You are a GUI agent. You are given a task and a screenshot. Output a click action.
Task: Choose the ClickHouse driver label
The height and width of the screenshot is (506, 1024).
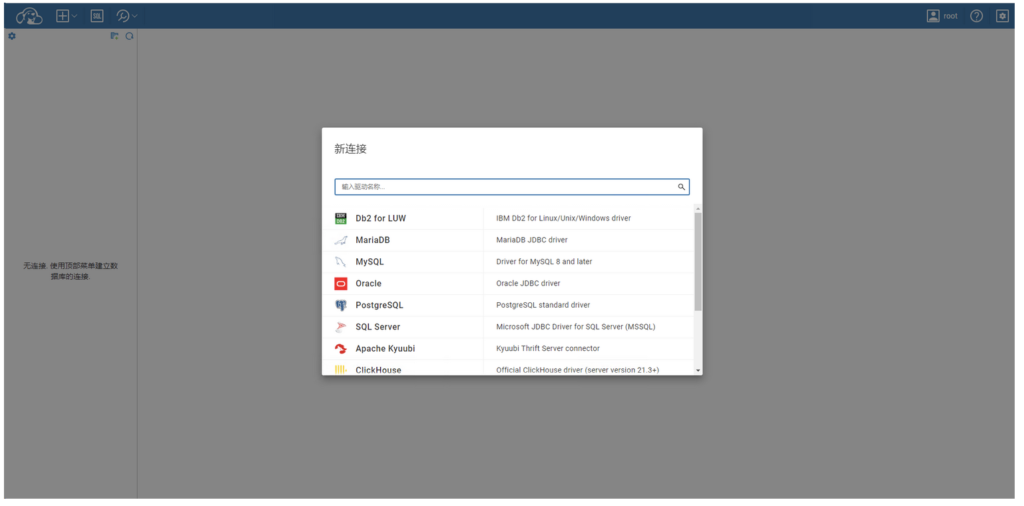[x=378, y=370]
